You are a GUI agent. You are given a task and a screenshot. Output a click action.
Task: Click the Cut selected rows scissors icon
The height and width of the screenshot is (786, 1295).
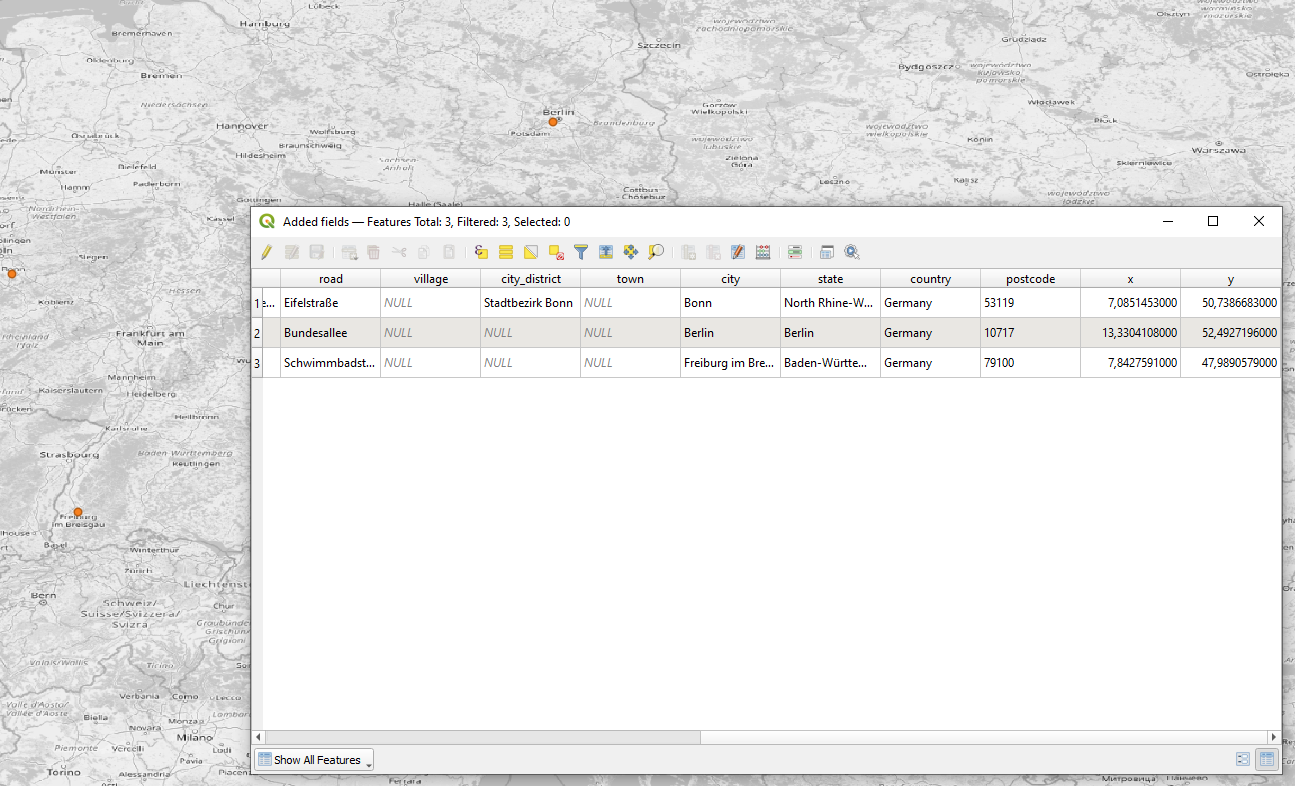coord(399,252)
